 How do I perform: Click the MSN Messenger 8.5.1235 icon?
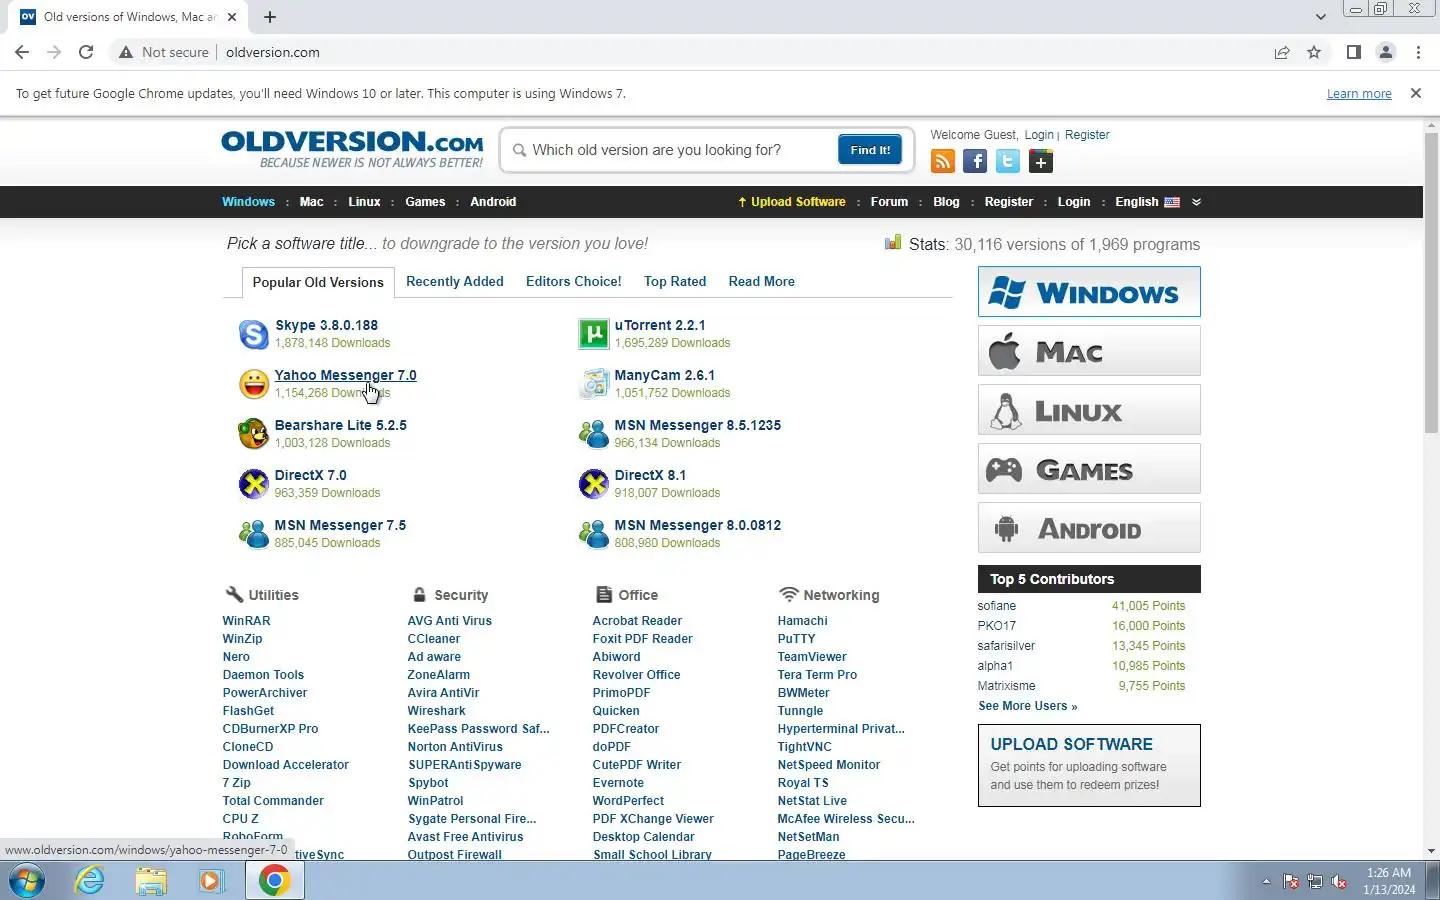pos(594,434)
